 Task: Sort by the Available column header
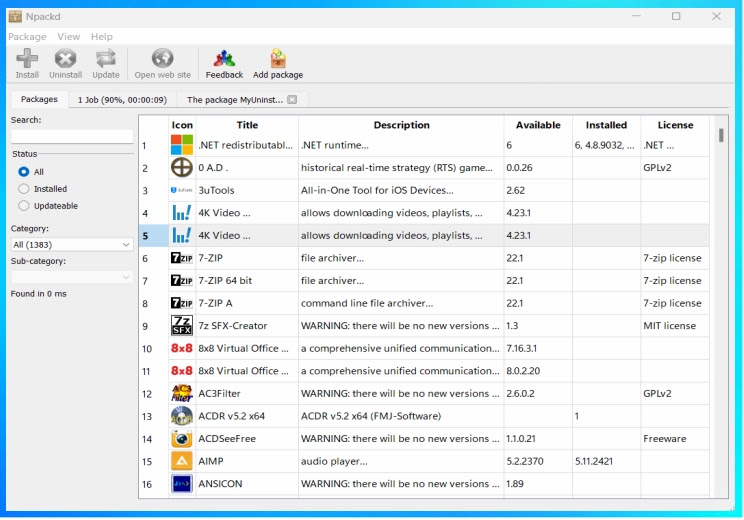pos(538,125)
